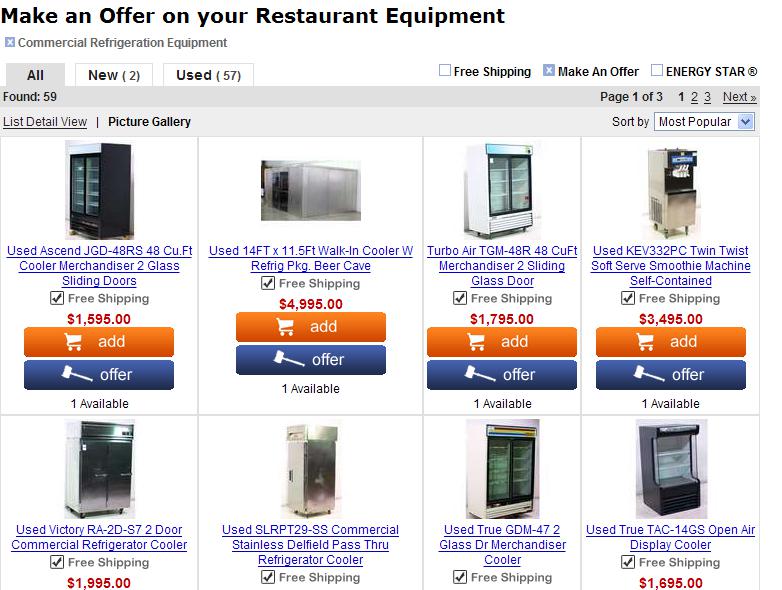Add Turbo Air TGM-48R to cart
Screen dimensions: 782x590
(502, 342)
